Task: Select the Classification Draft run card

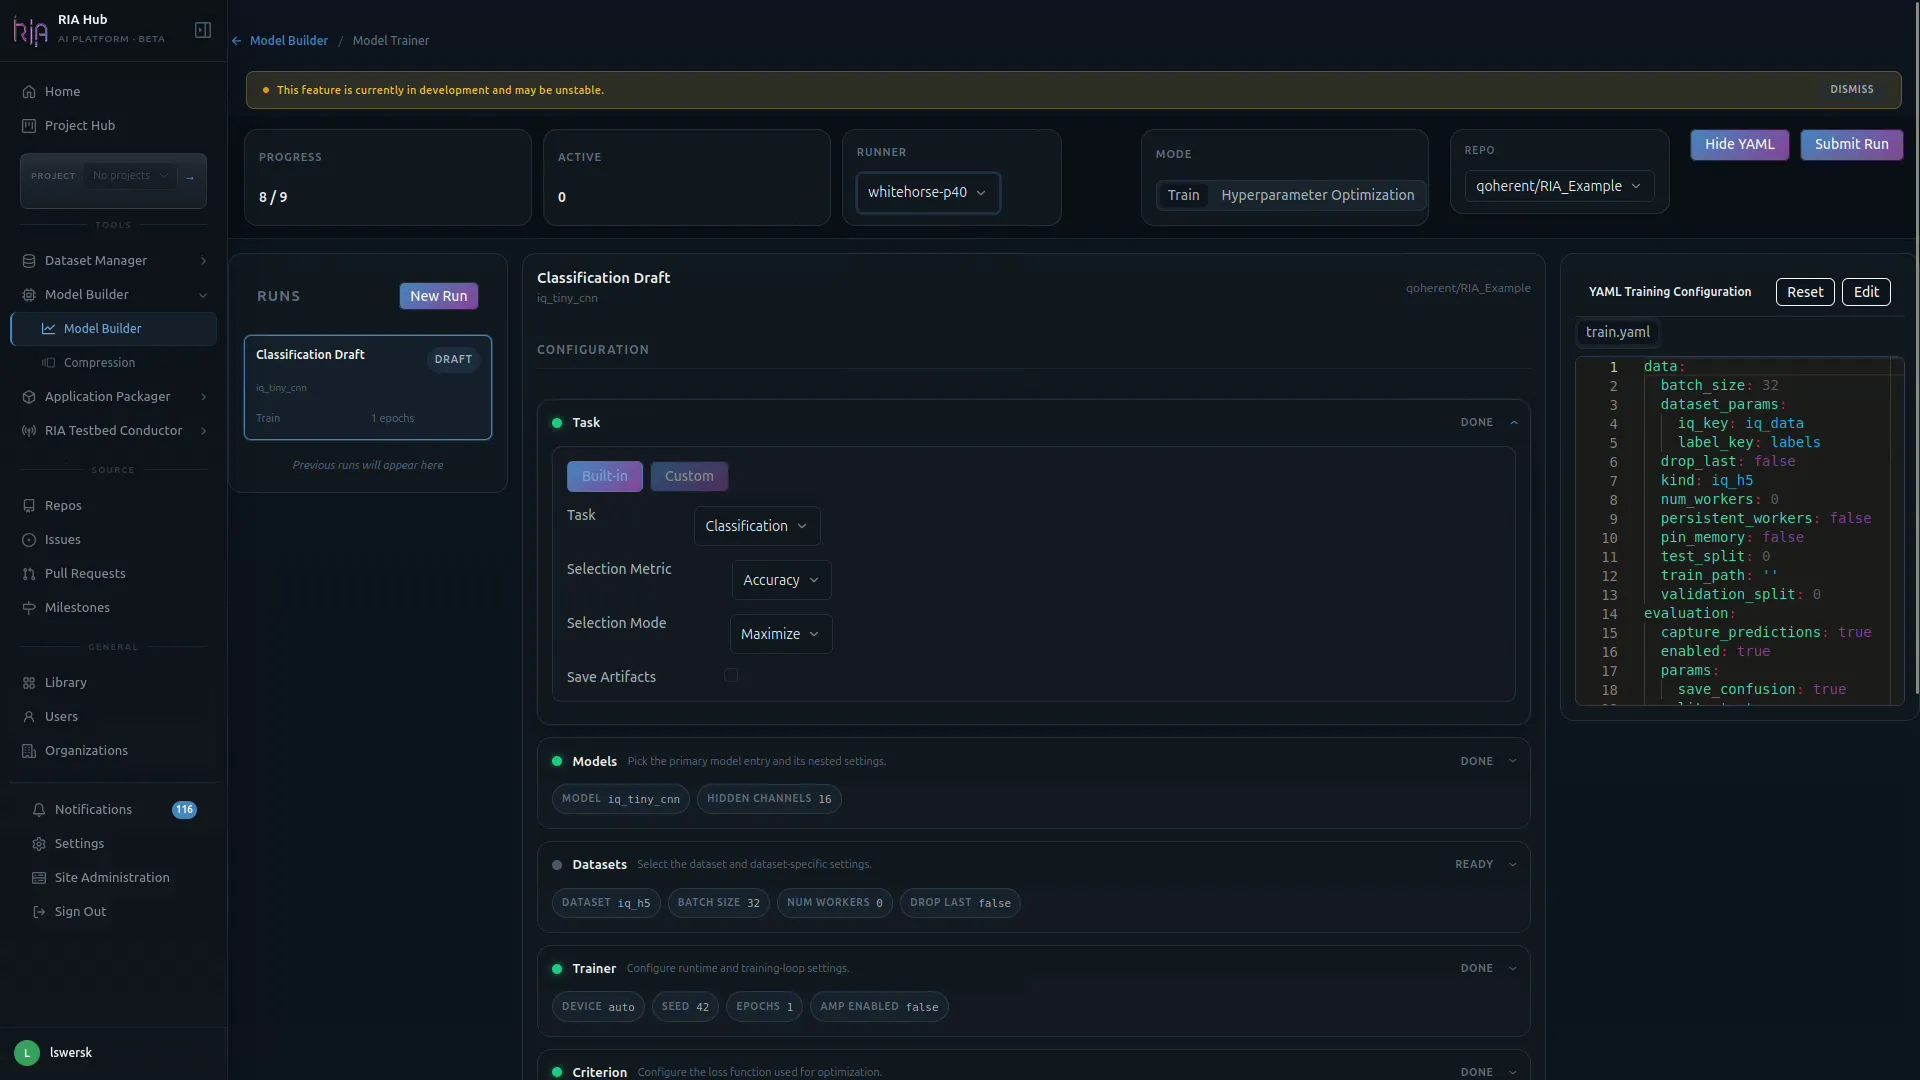Action: pyautogui.click(x=368, y=388)
